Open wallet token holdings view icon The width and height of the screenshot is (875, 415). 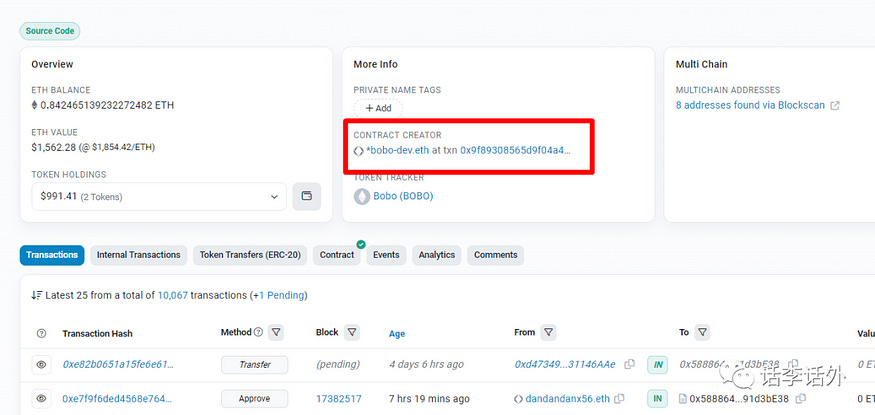(306, 196)
